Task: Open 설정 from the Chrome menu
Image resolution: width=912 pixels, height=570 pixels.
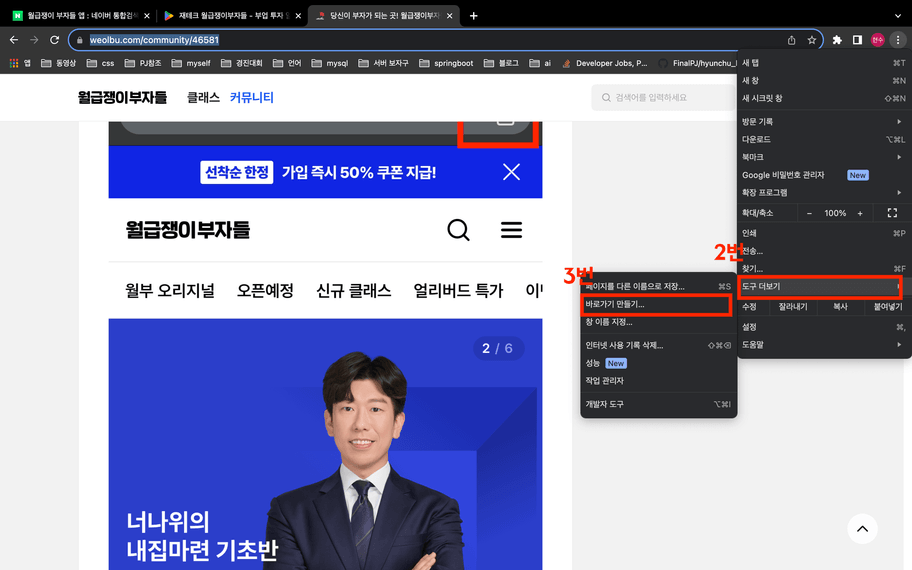Action: 824,327
